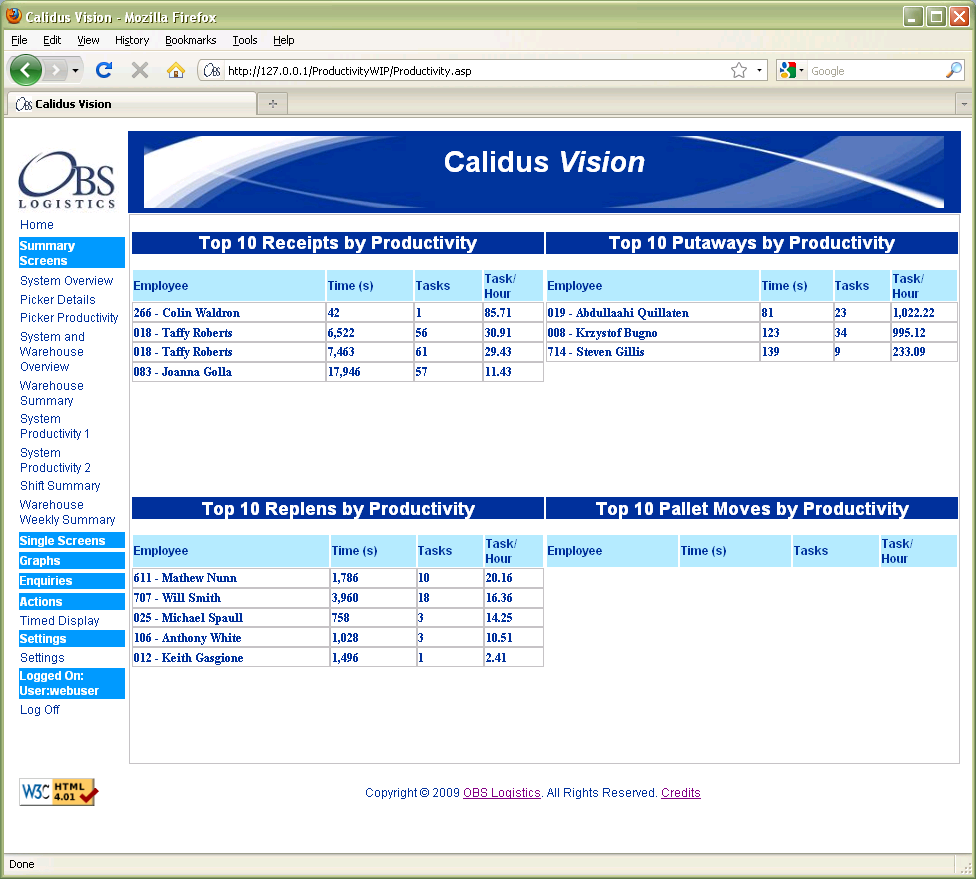Select the Calidus Vision browser tab
The image size is (976, 879).
click(131, 104)
